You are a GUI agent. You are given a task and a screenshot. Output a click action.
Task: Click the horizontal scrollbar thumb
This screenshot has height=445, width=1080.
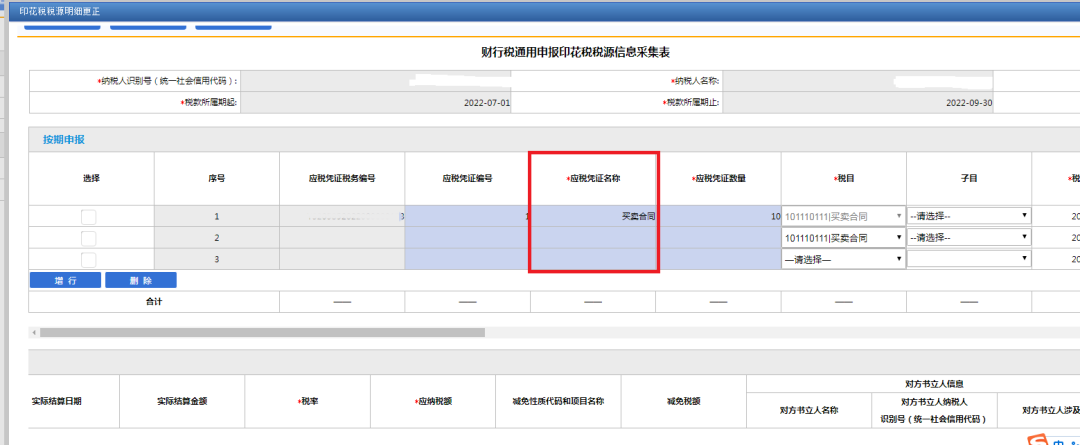(262, 333)
